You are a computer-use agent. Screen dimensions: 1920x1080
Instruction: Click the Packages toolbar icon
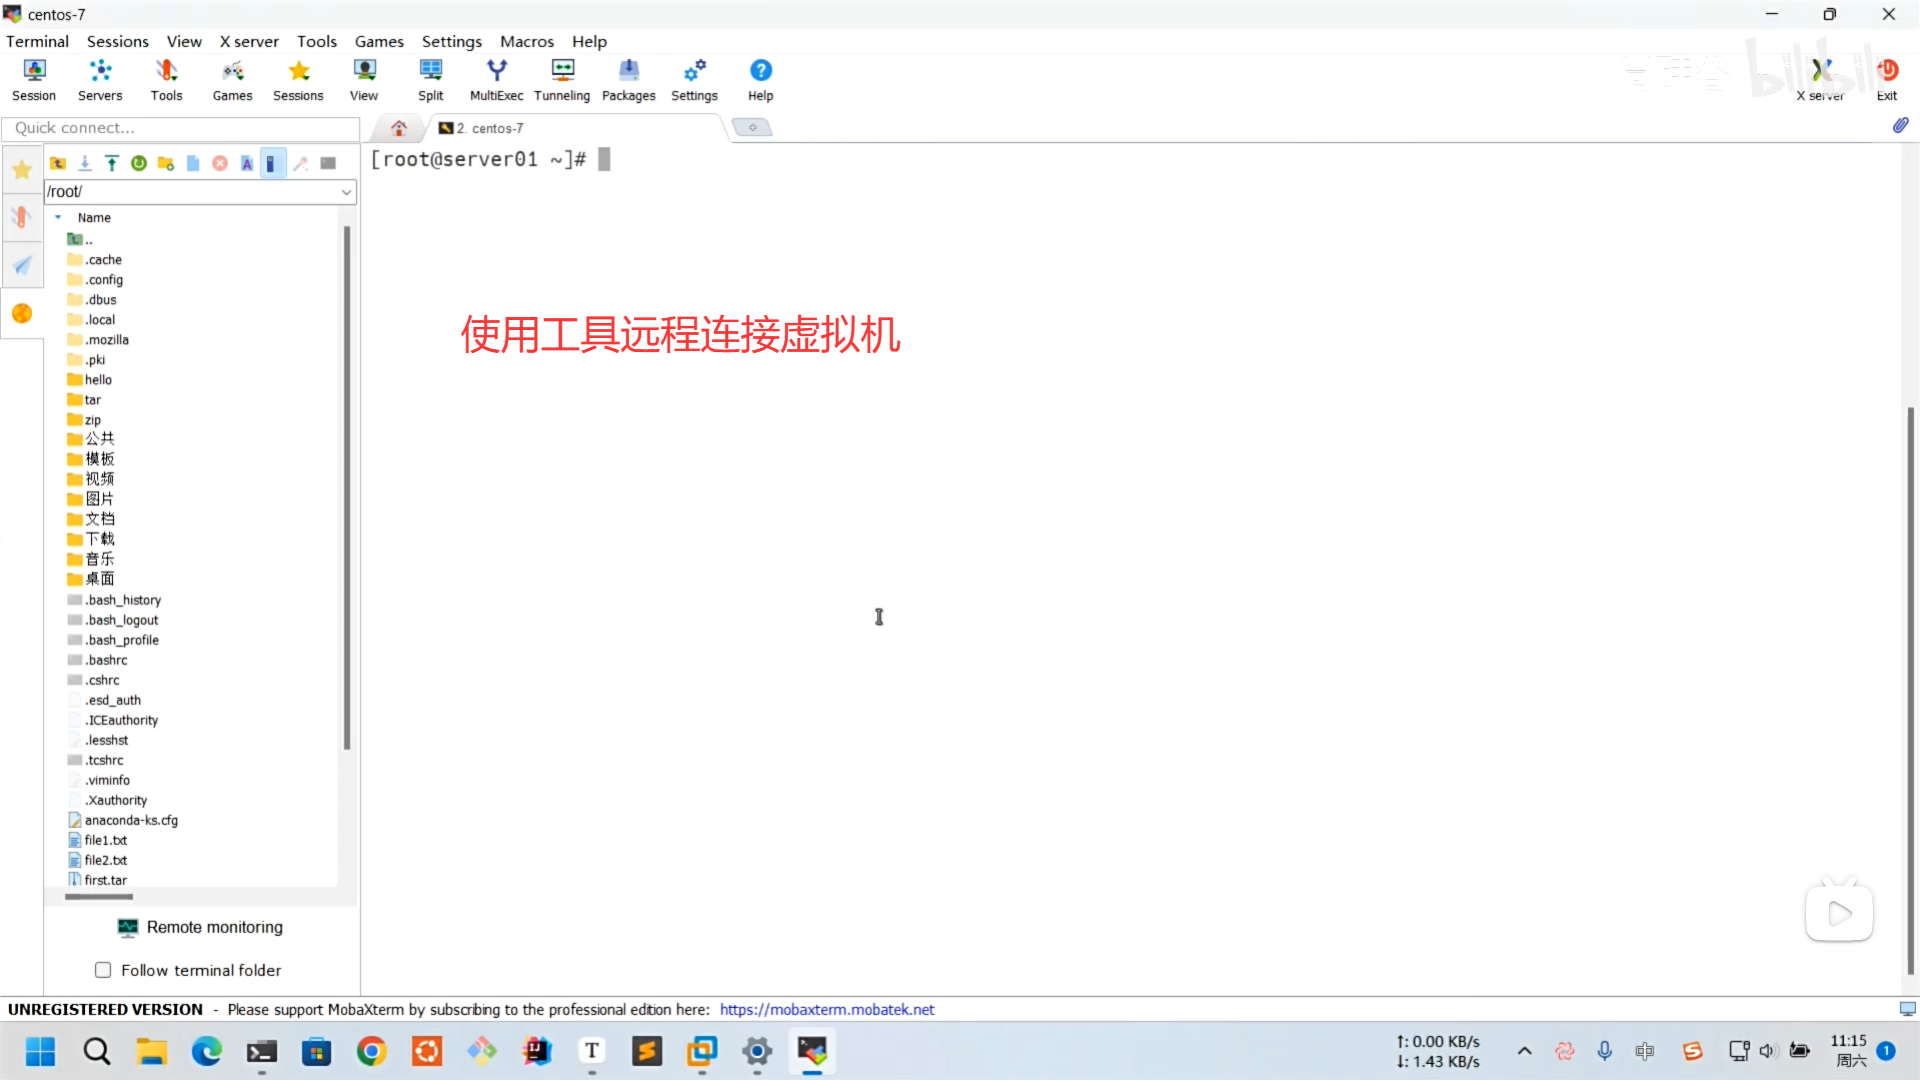[628, 79]
